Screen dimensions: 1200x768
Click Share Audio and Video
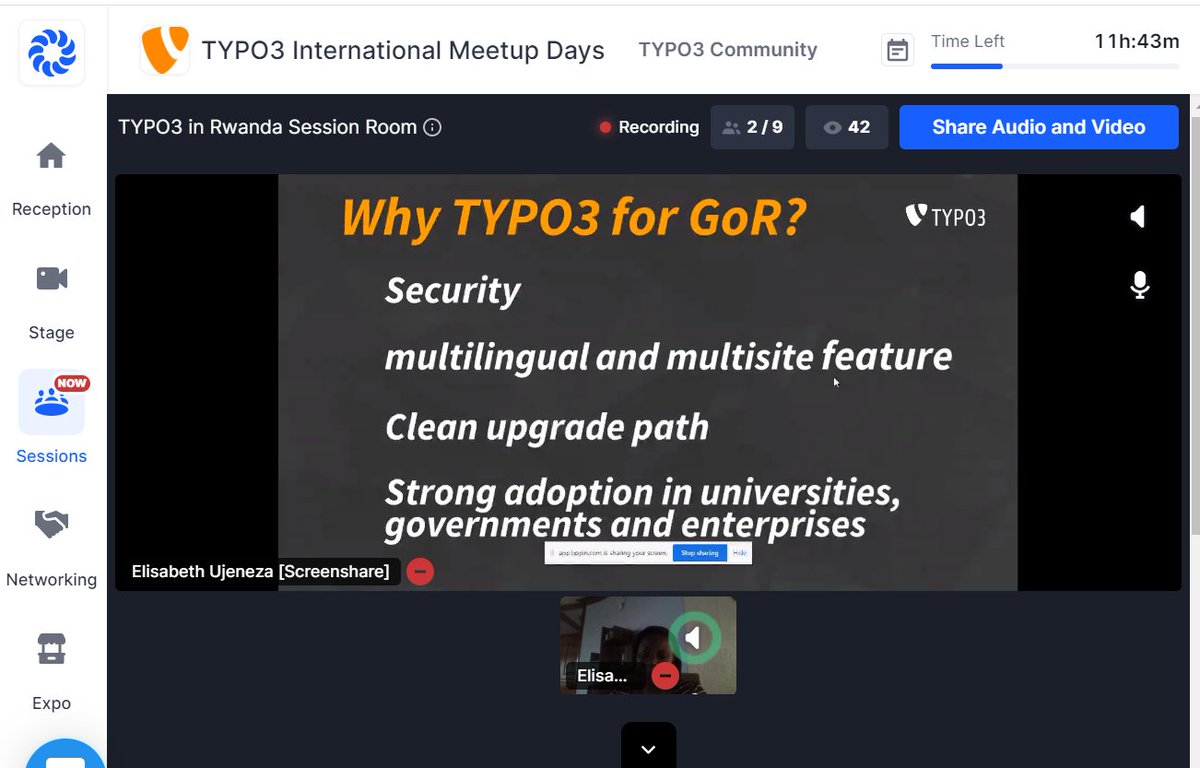pyautogui.click(x=1039, y=127)
